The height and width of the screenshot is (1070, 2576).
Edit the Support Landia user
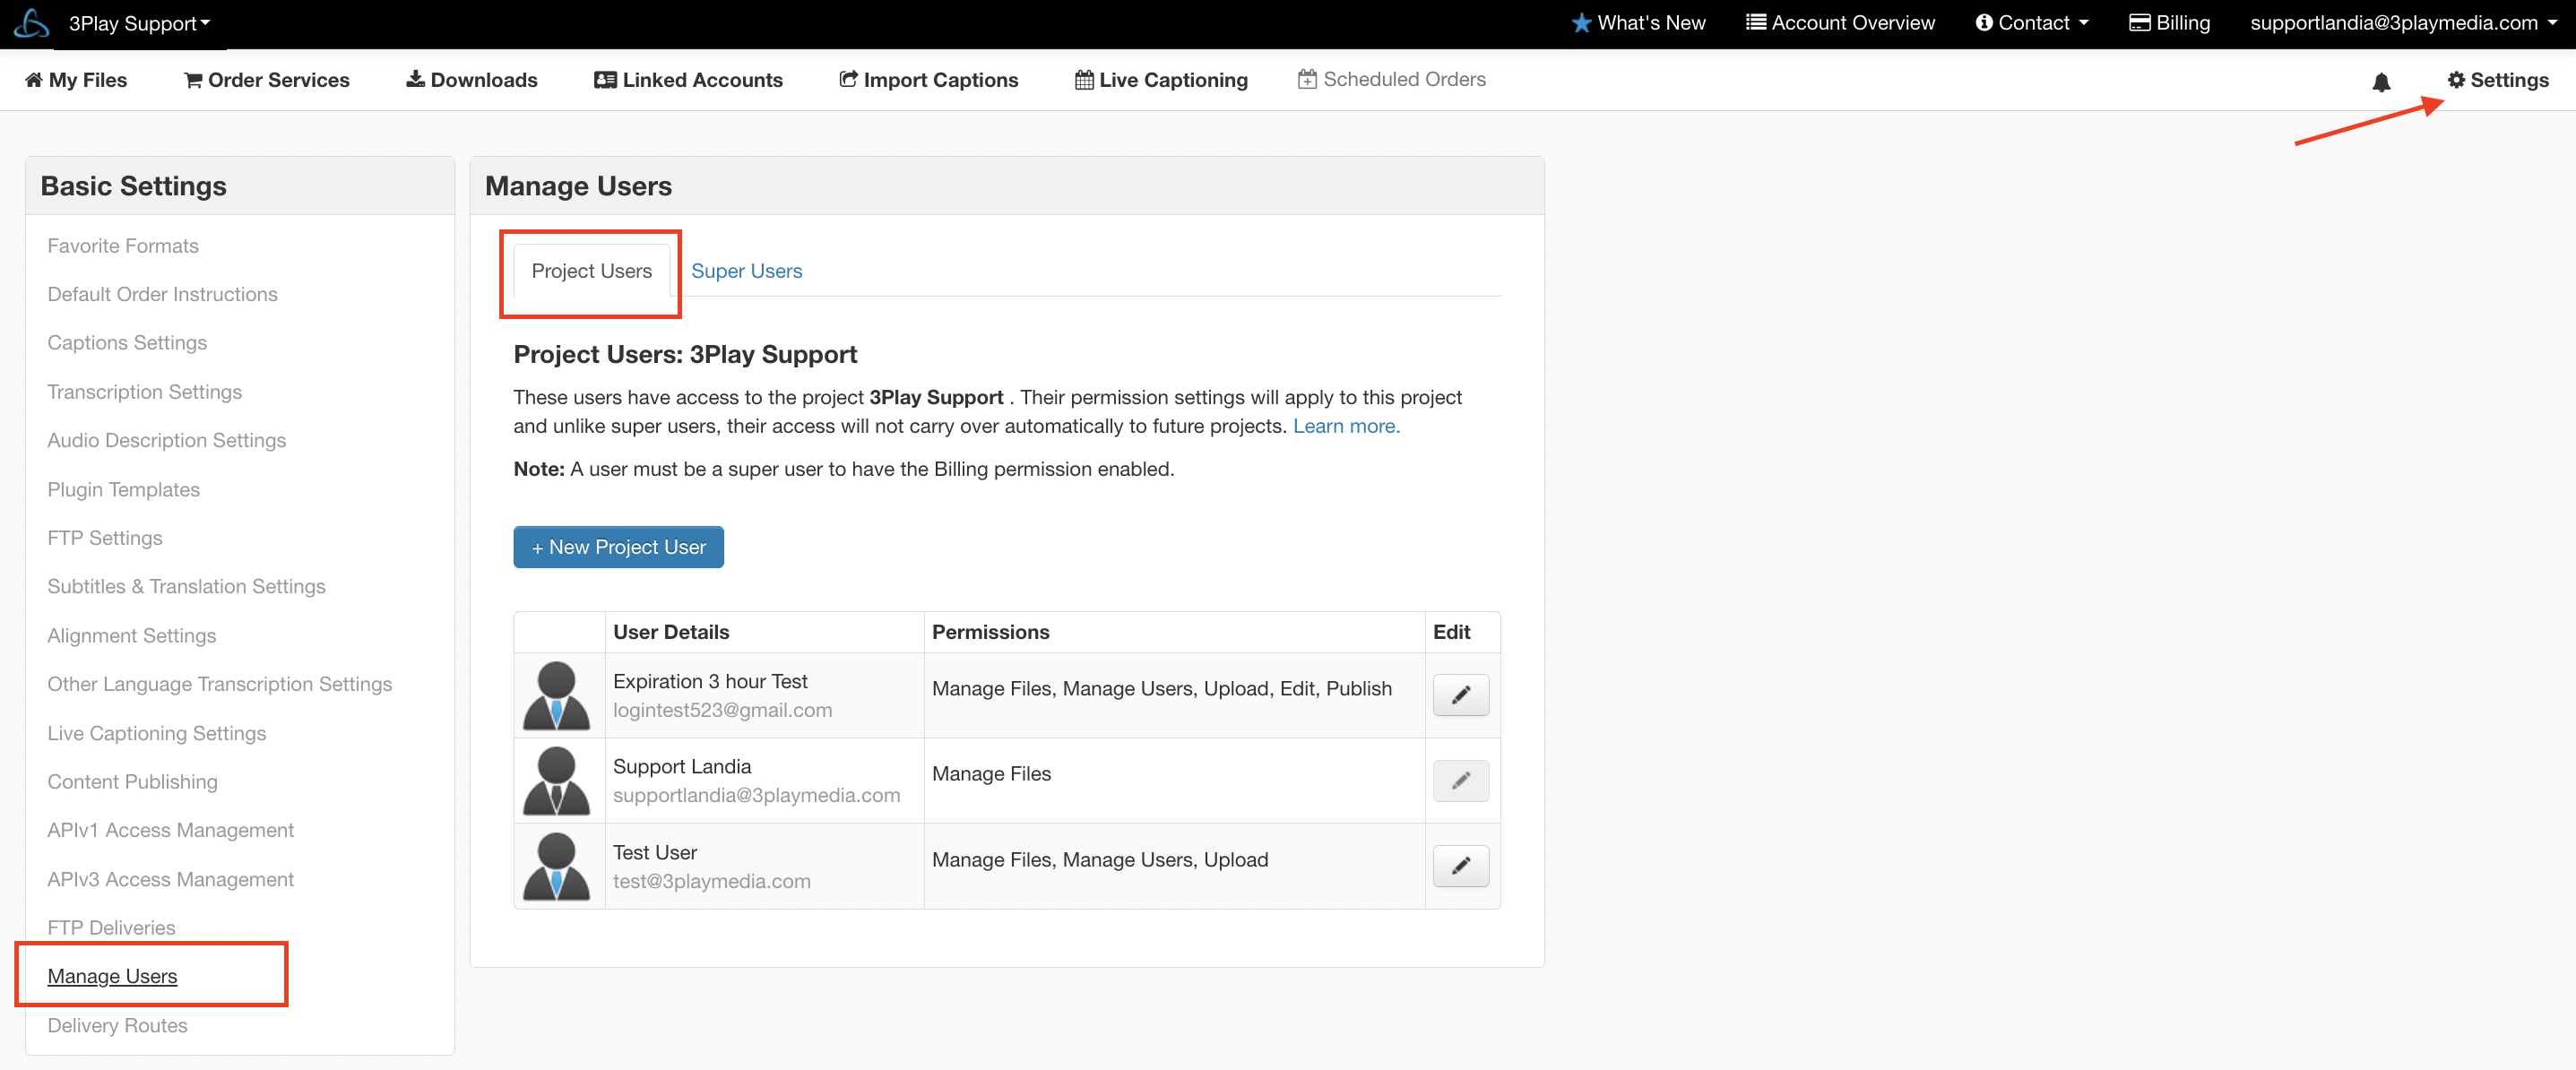pyautogui.click(x=1460, y=781)
